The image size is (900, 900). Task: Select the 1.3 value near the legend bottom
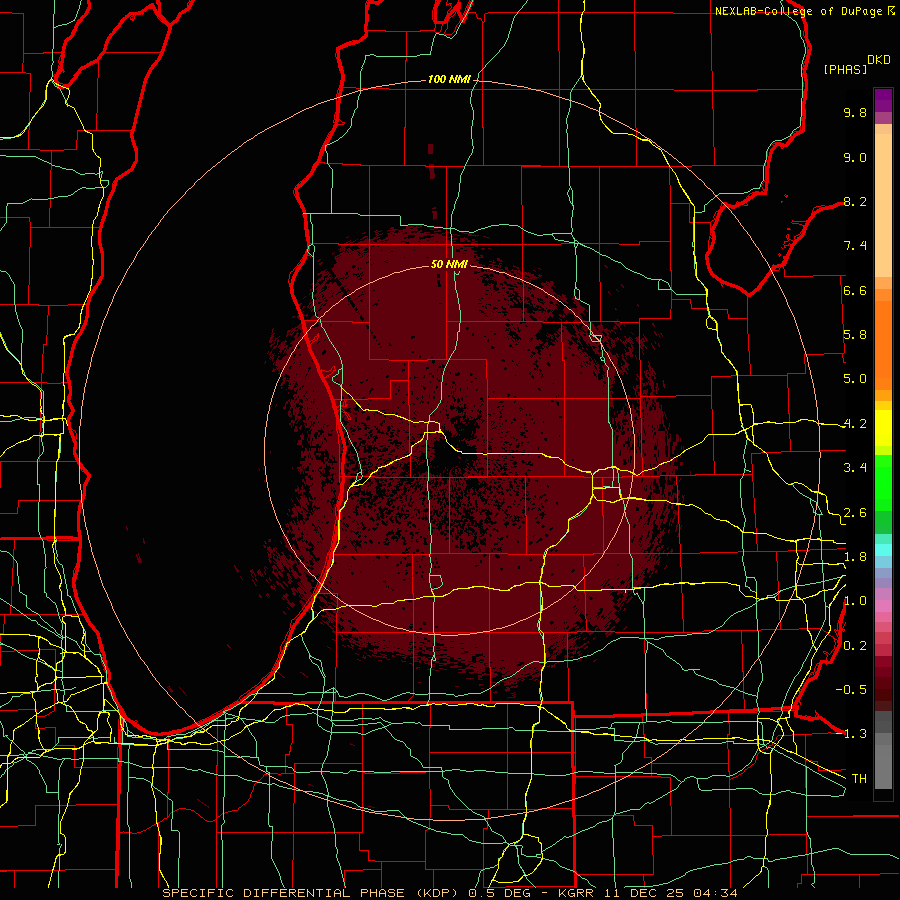tap(855, 734)
